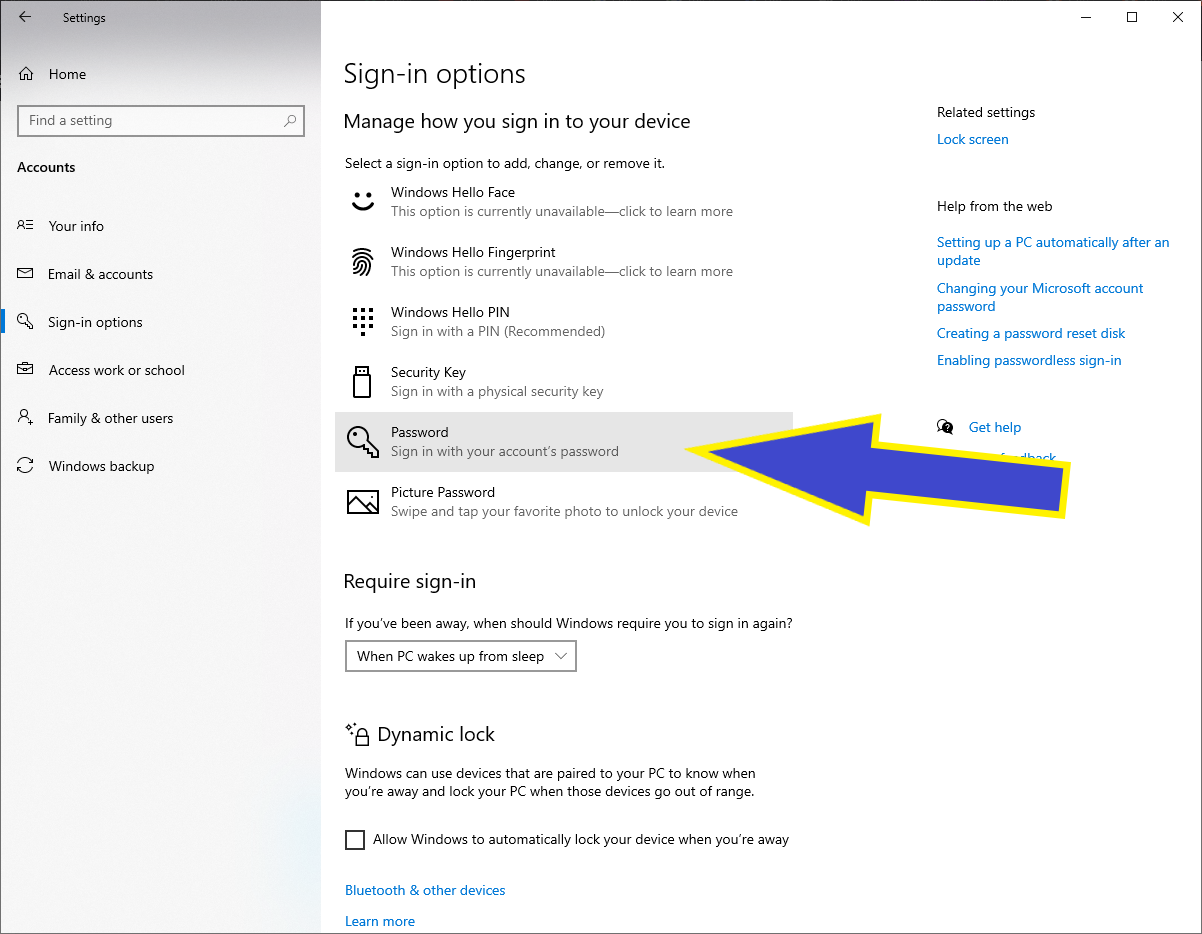This screenshot has width=1202, height=934.
Task: Click the Picture Password image icon
Action: [362, 502]
